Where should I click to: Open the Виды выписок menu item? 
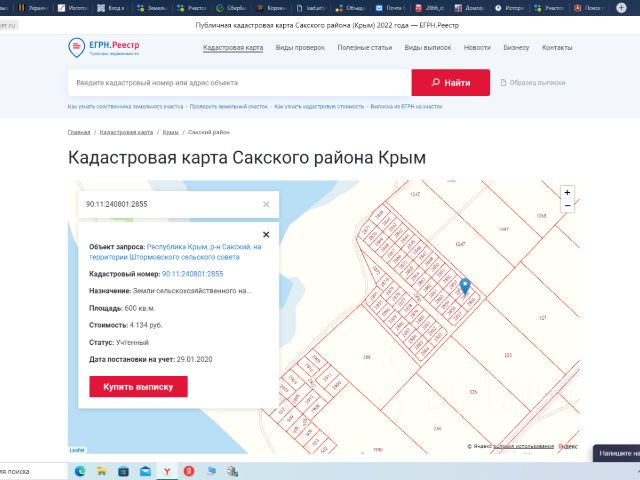click(x=428, y=48)
